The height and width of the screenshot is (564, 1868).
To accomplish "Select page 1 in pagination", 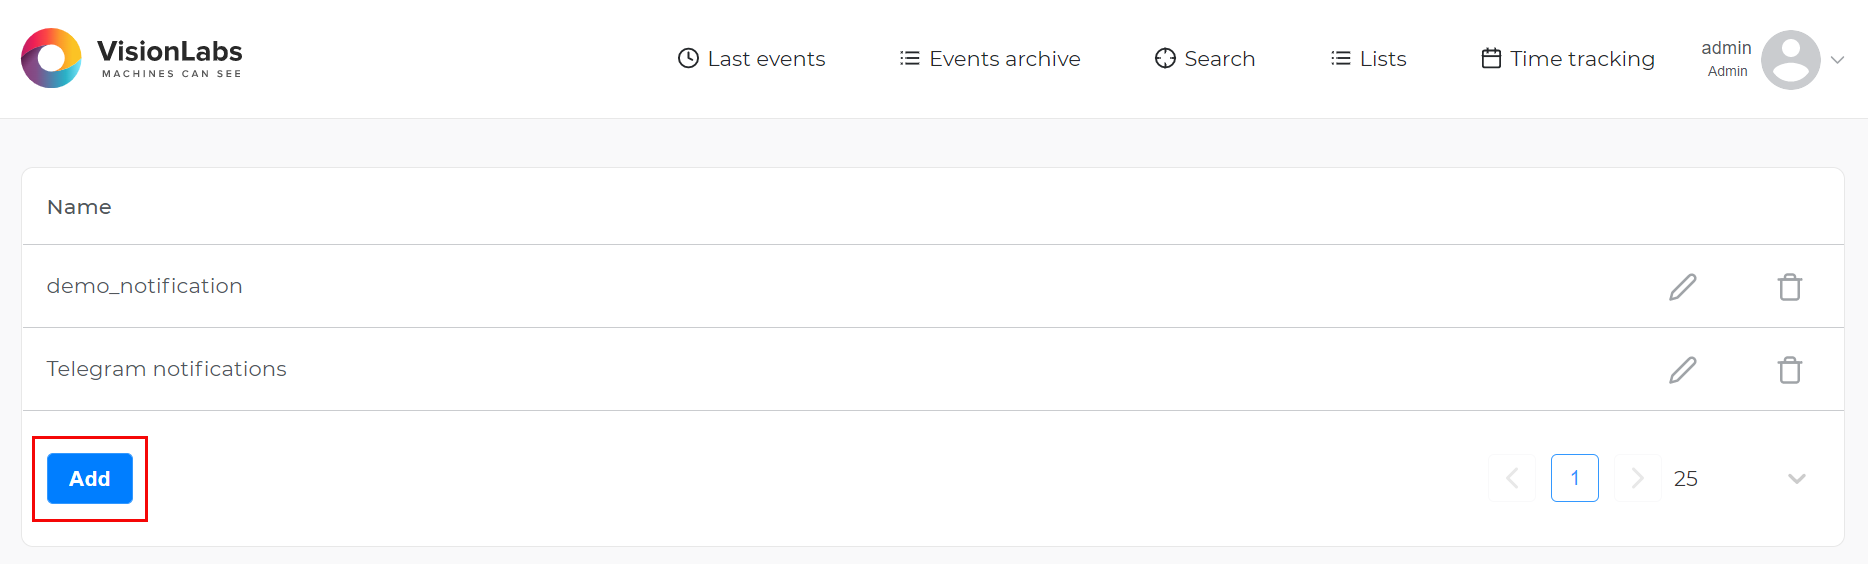I will coord(1574,478).
